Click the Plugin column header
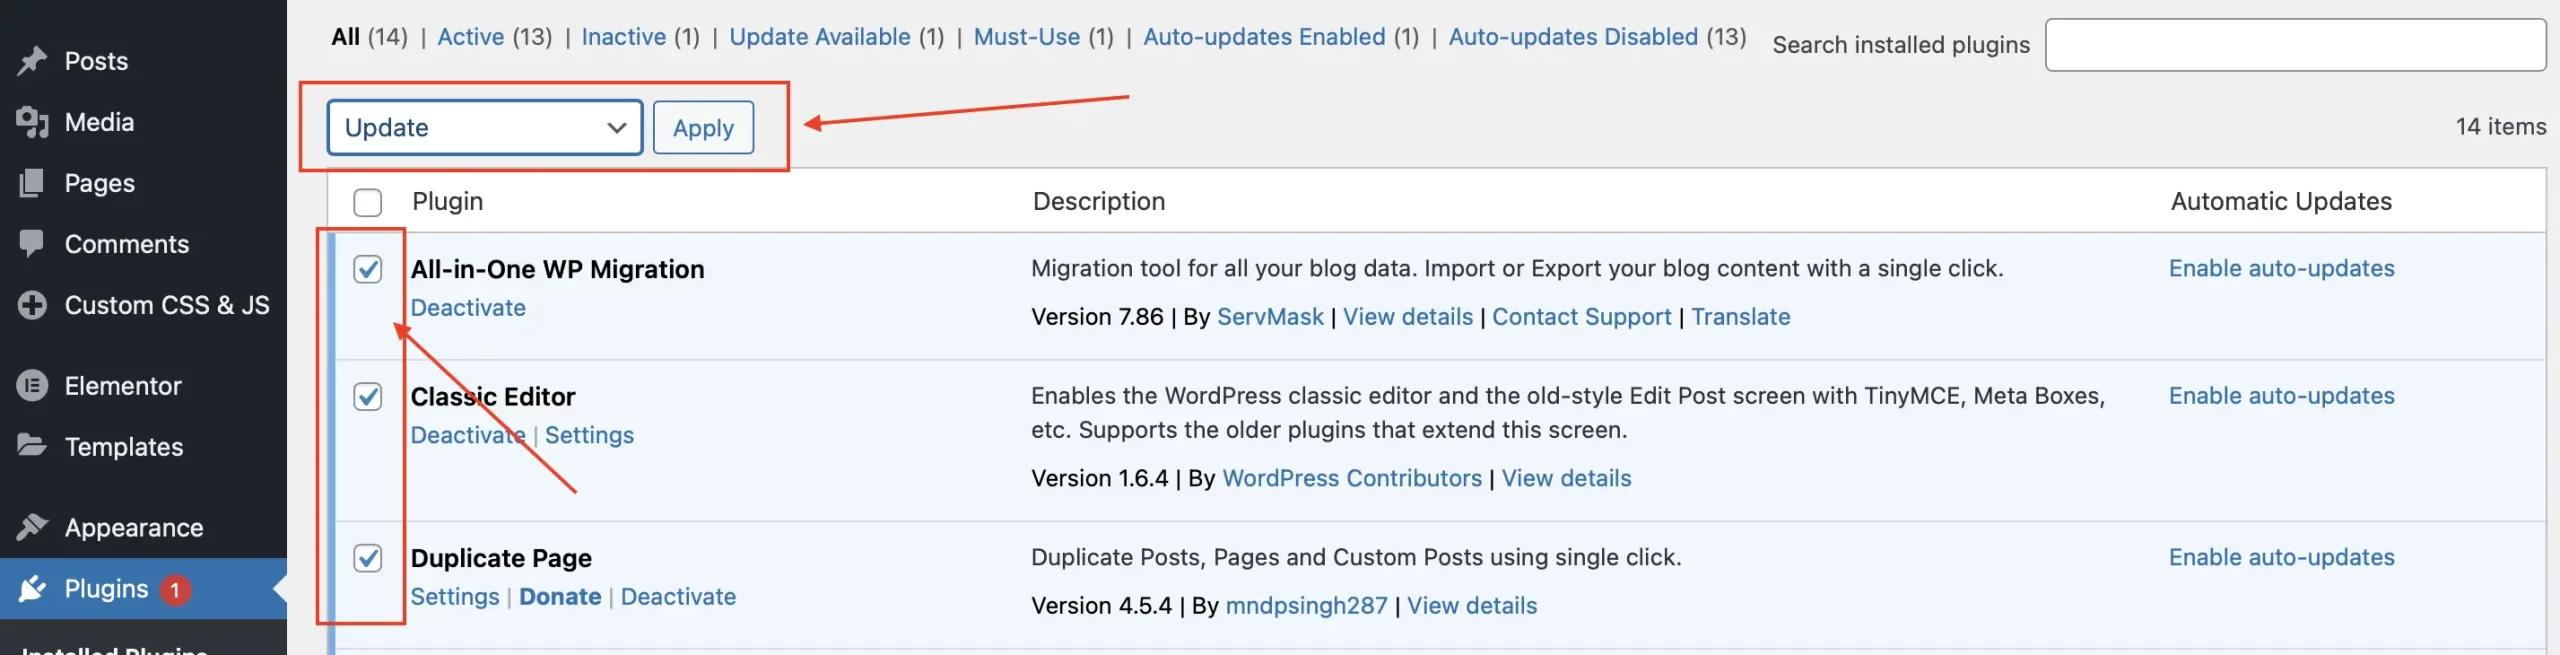 point(447,202)
